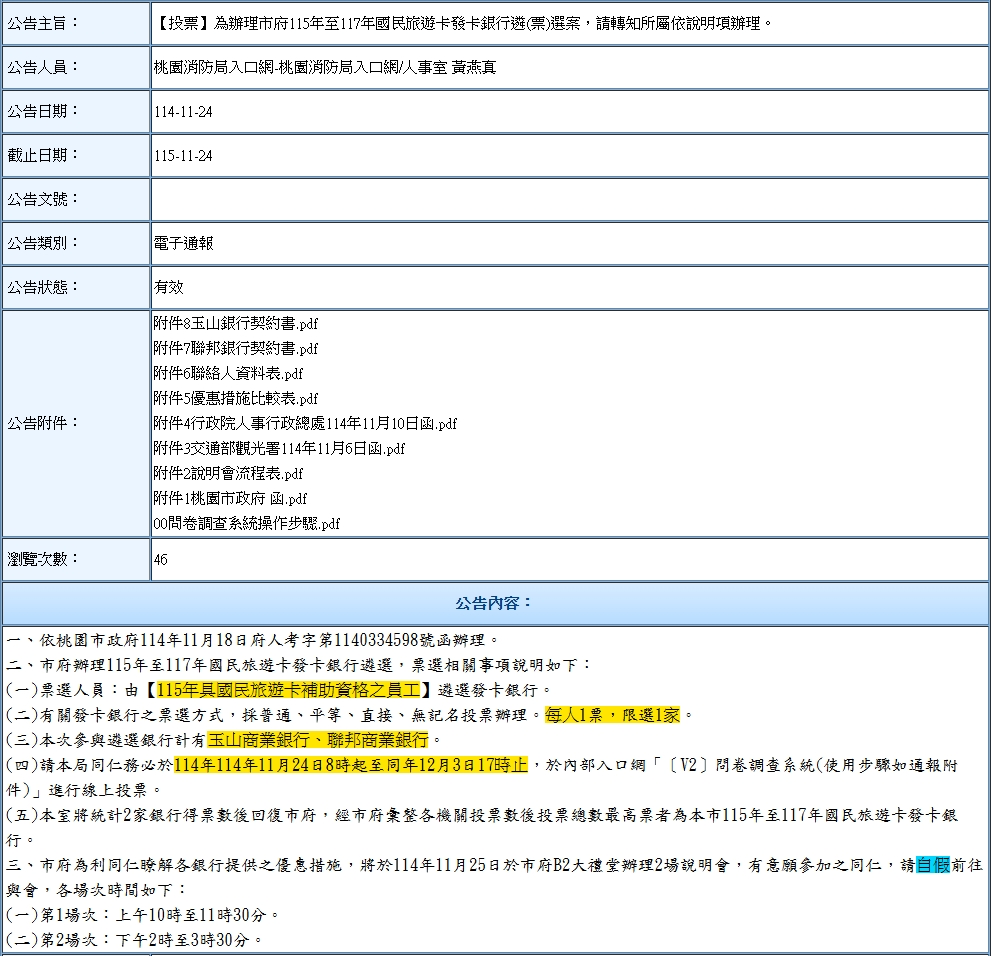This screenshot has width=993, height=956.
Task: View 附件2說明會流程表.pdf
Action: pyautogui.click(x=228, y=474)
